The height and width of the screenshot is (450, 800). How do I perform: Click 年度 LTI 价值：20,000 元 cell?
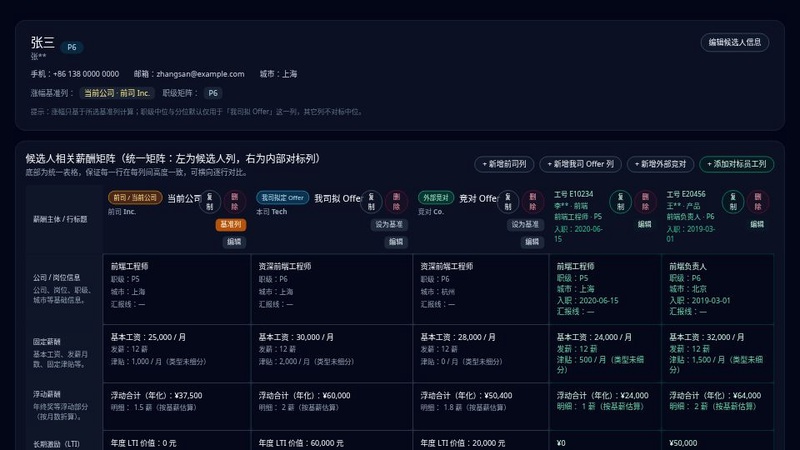481,441
